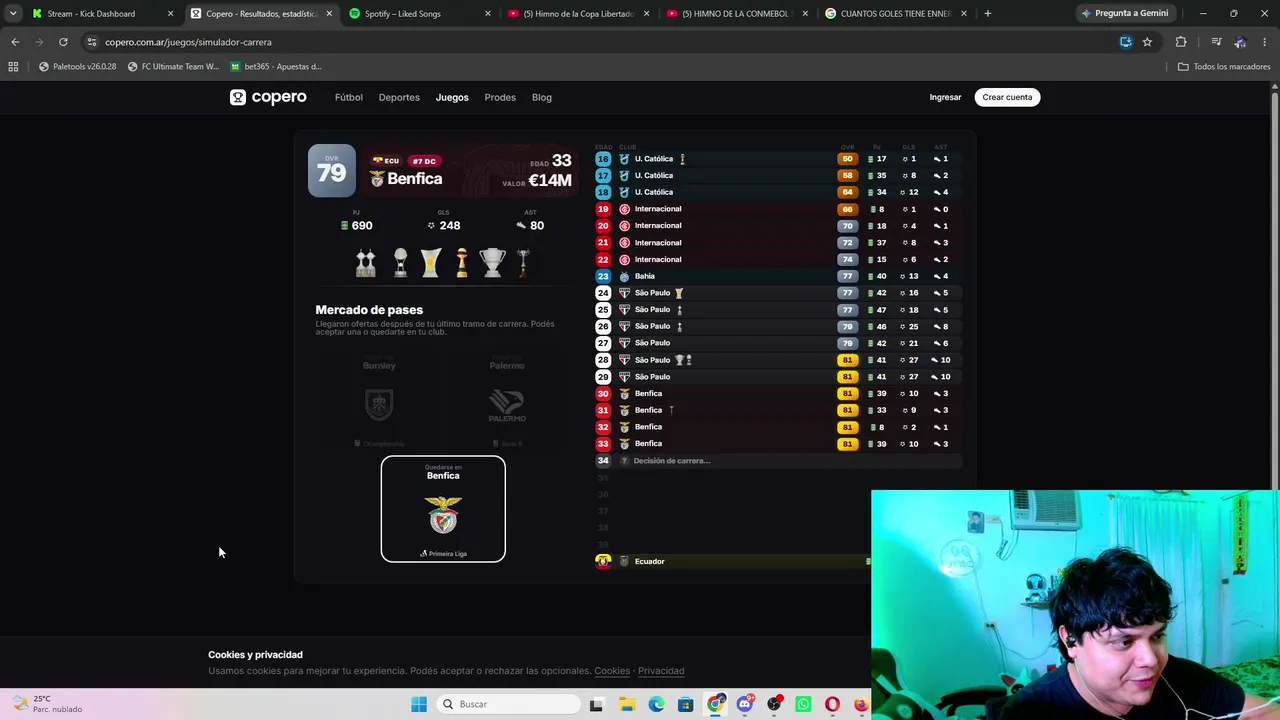Click the Ingresar login link
1280x720 pixels.
(x=945, y=97)
